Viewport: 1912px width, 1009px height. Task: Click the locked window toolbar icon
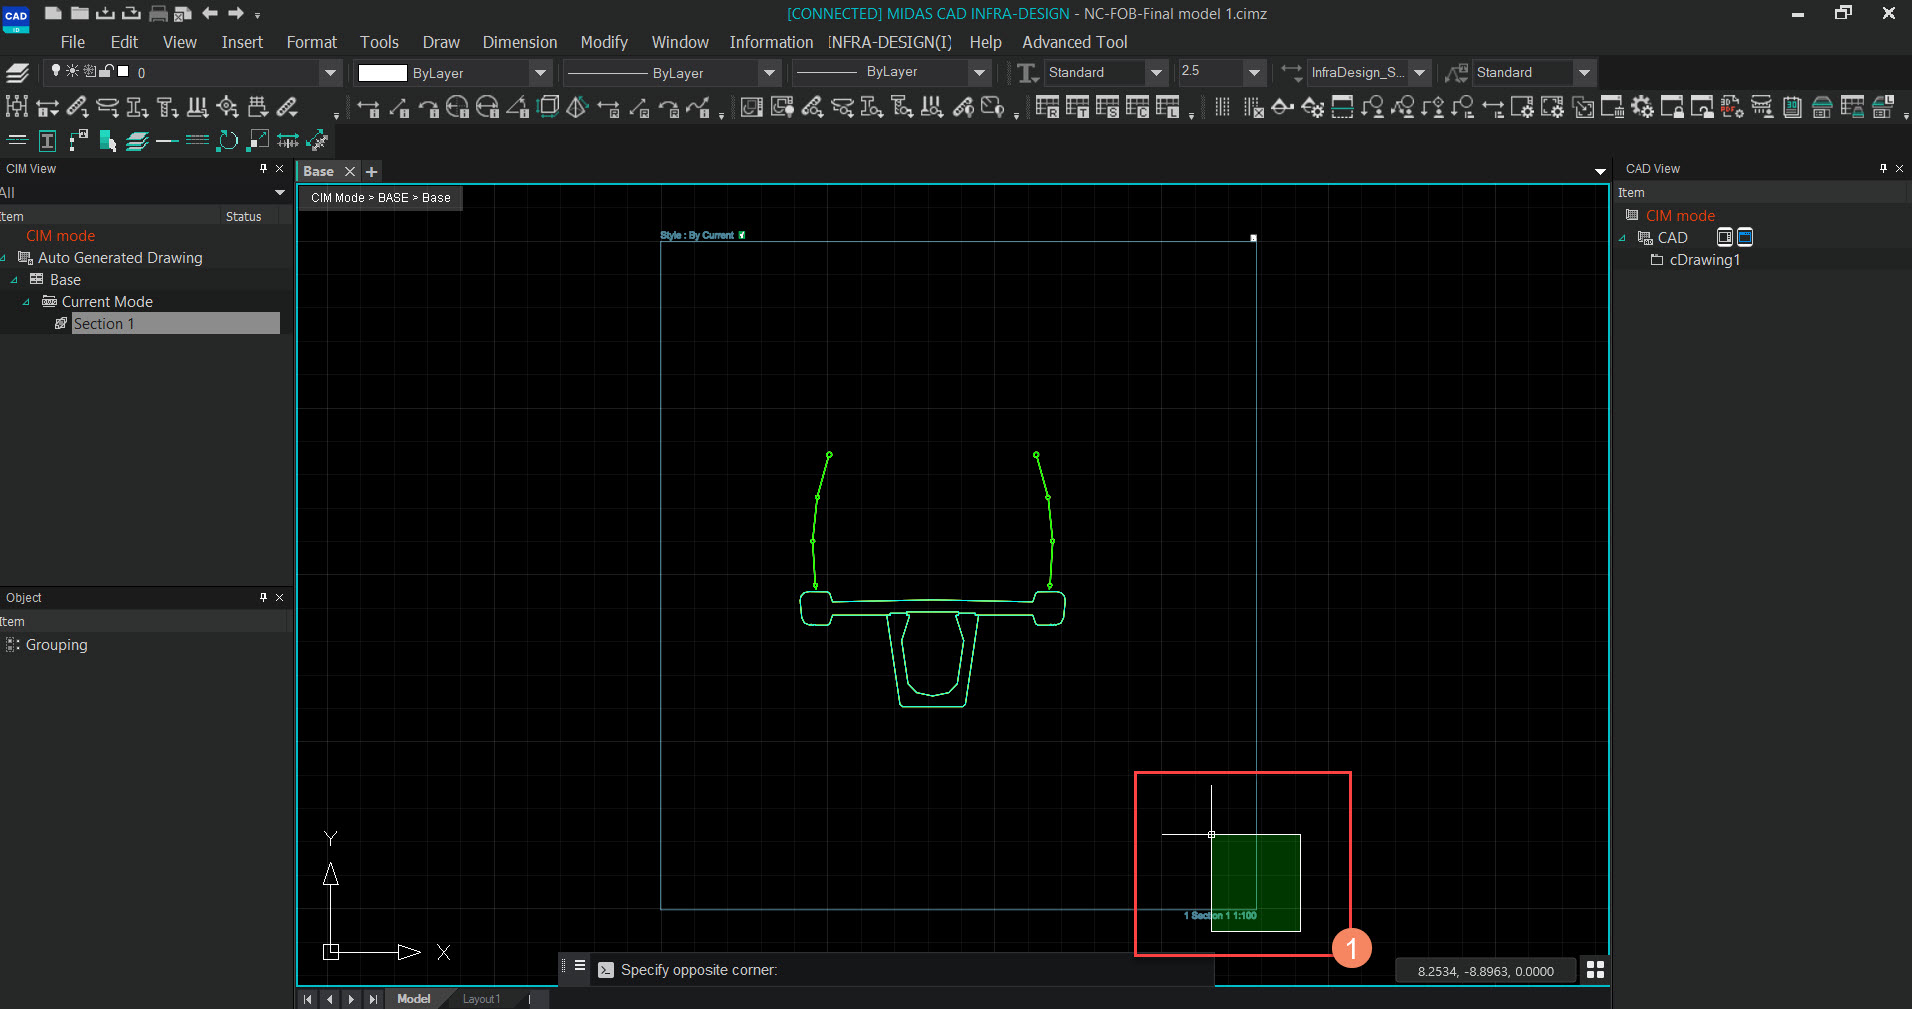1672,107
